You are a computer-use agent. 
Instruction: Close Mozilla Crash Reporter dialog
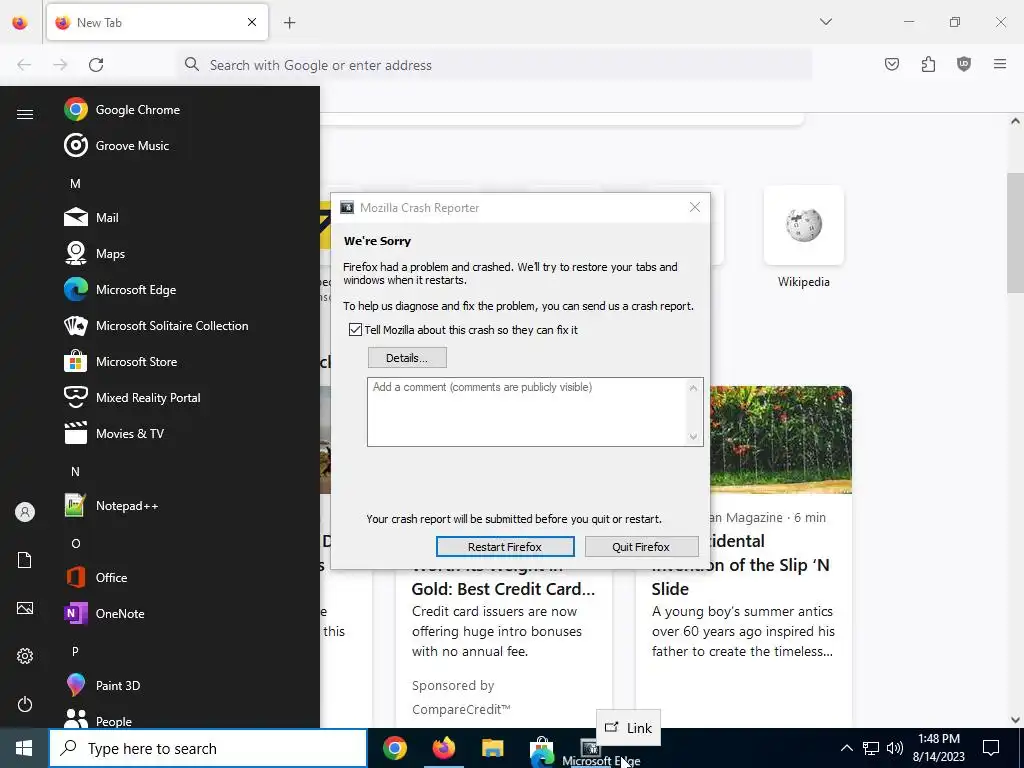[695, 207]
